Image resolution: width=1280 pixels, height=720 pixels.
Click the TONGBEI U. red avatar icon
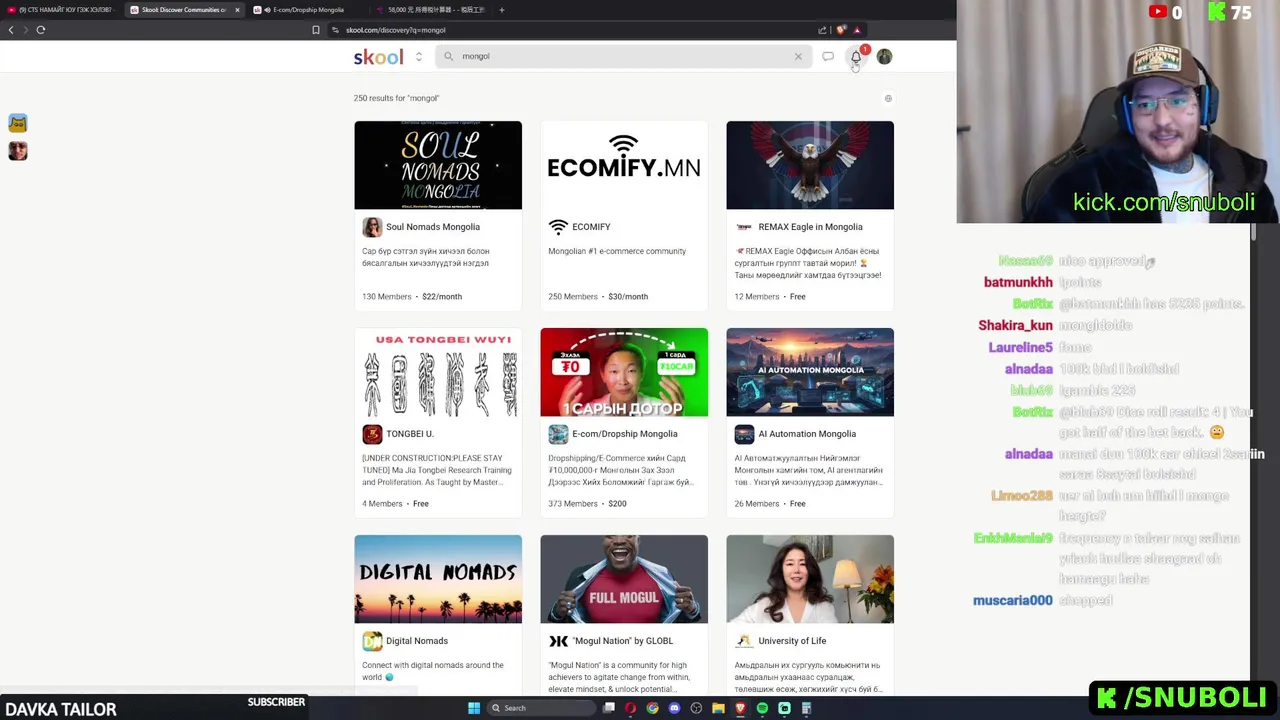pos(372,434)
